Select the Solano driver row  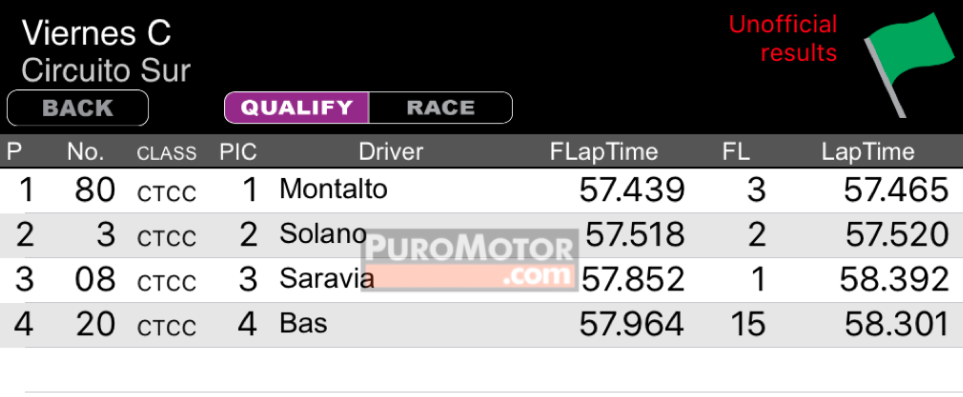point(482,235)
